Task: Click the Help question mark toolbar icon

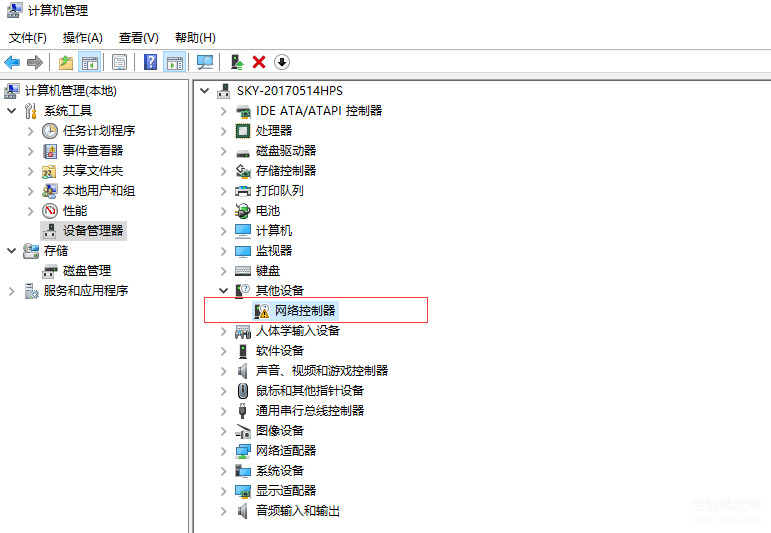Action: pyautogui.click(x=150, y=62)
